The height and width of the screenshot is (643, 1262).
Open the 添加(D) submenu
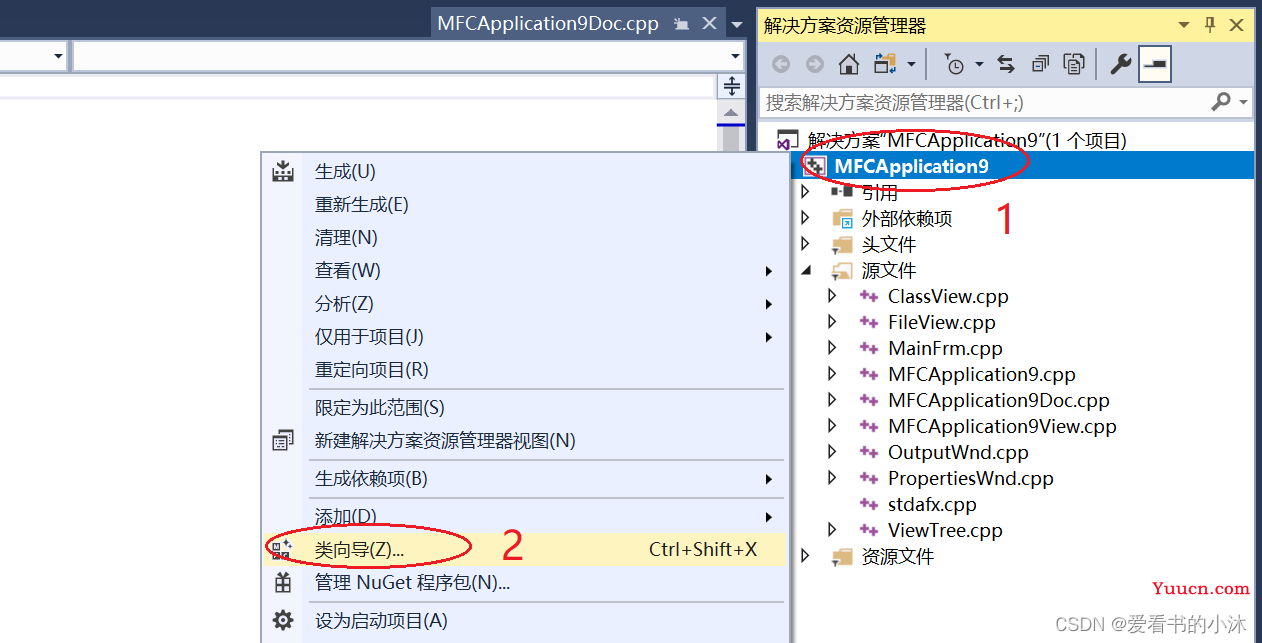523,516
